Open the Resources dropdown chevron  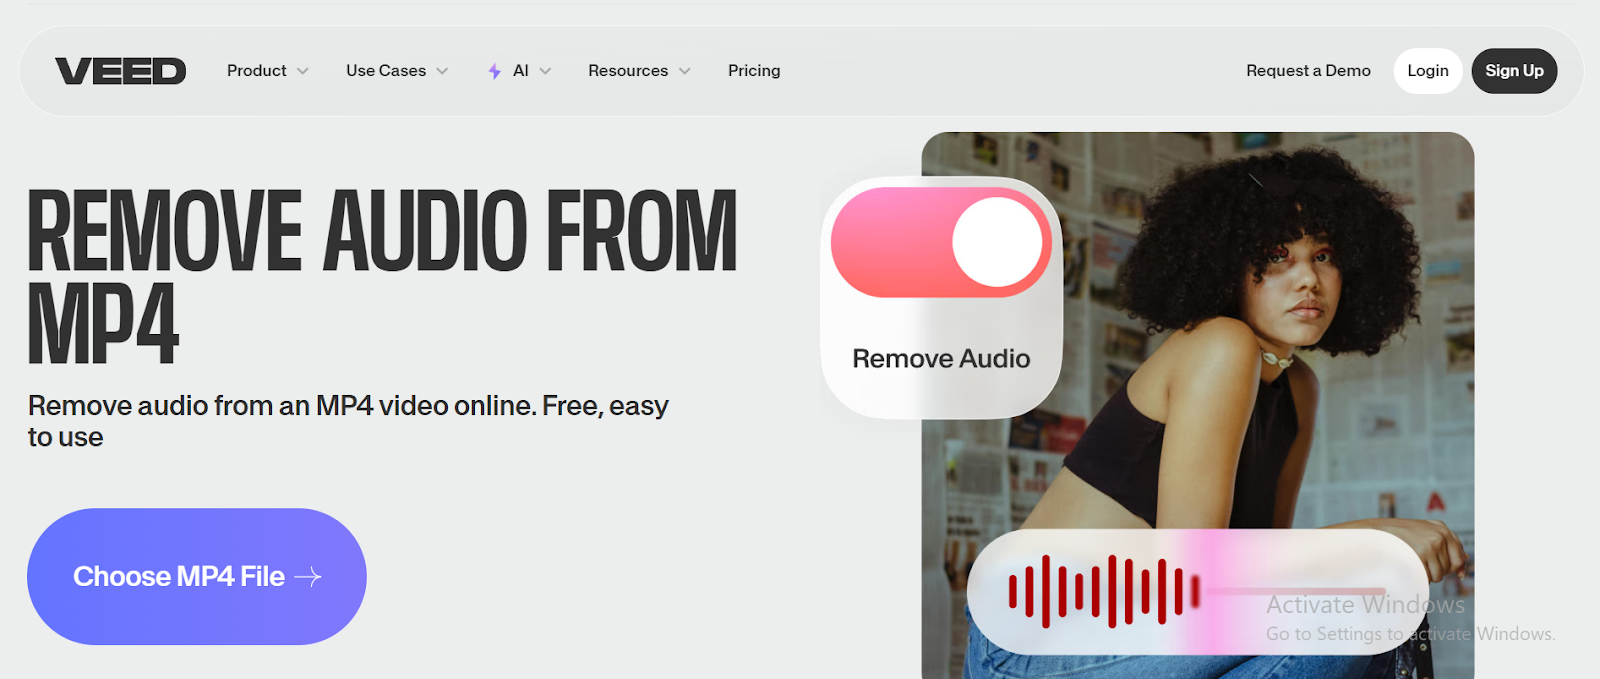click(x=685, y=71)
